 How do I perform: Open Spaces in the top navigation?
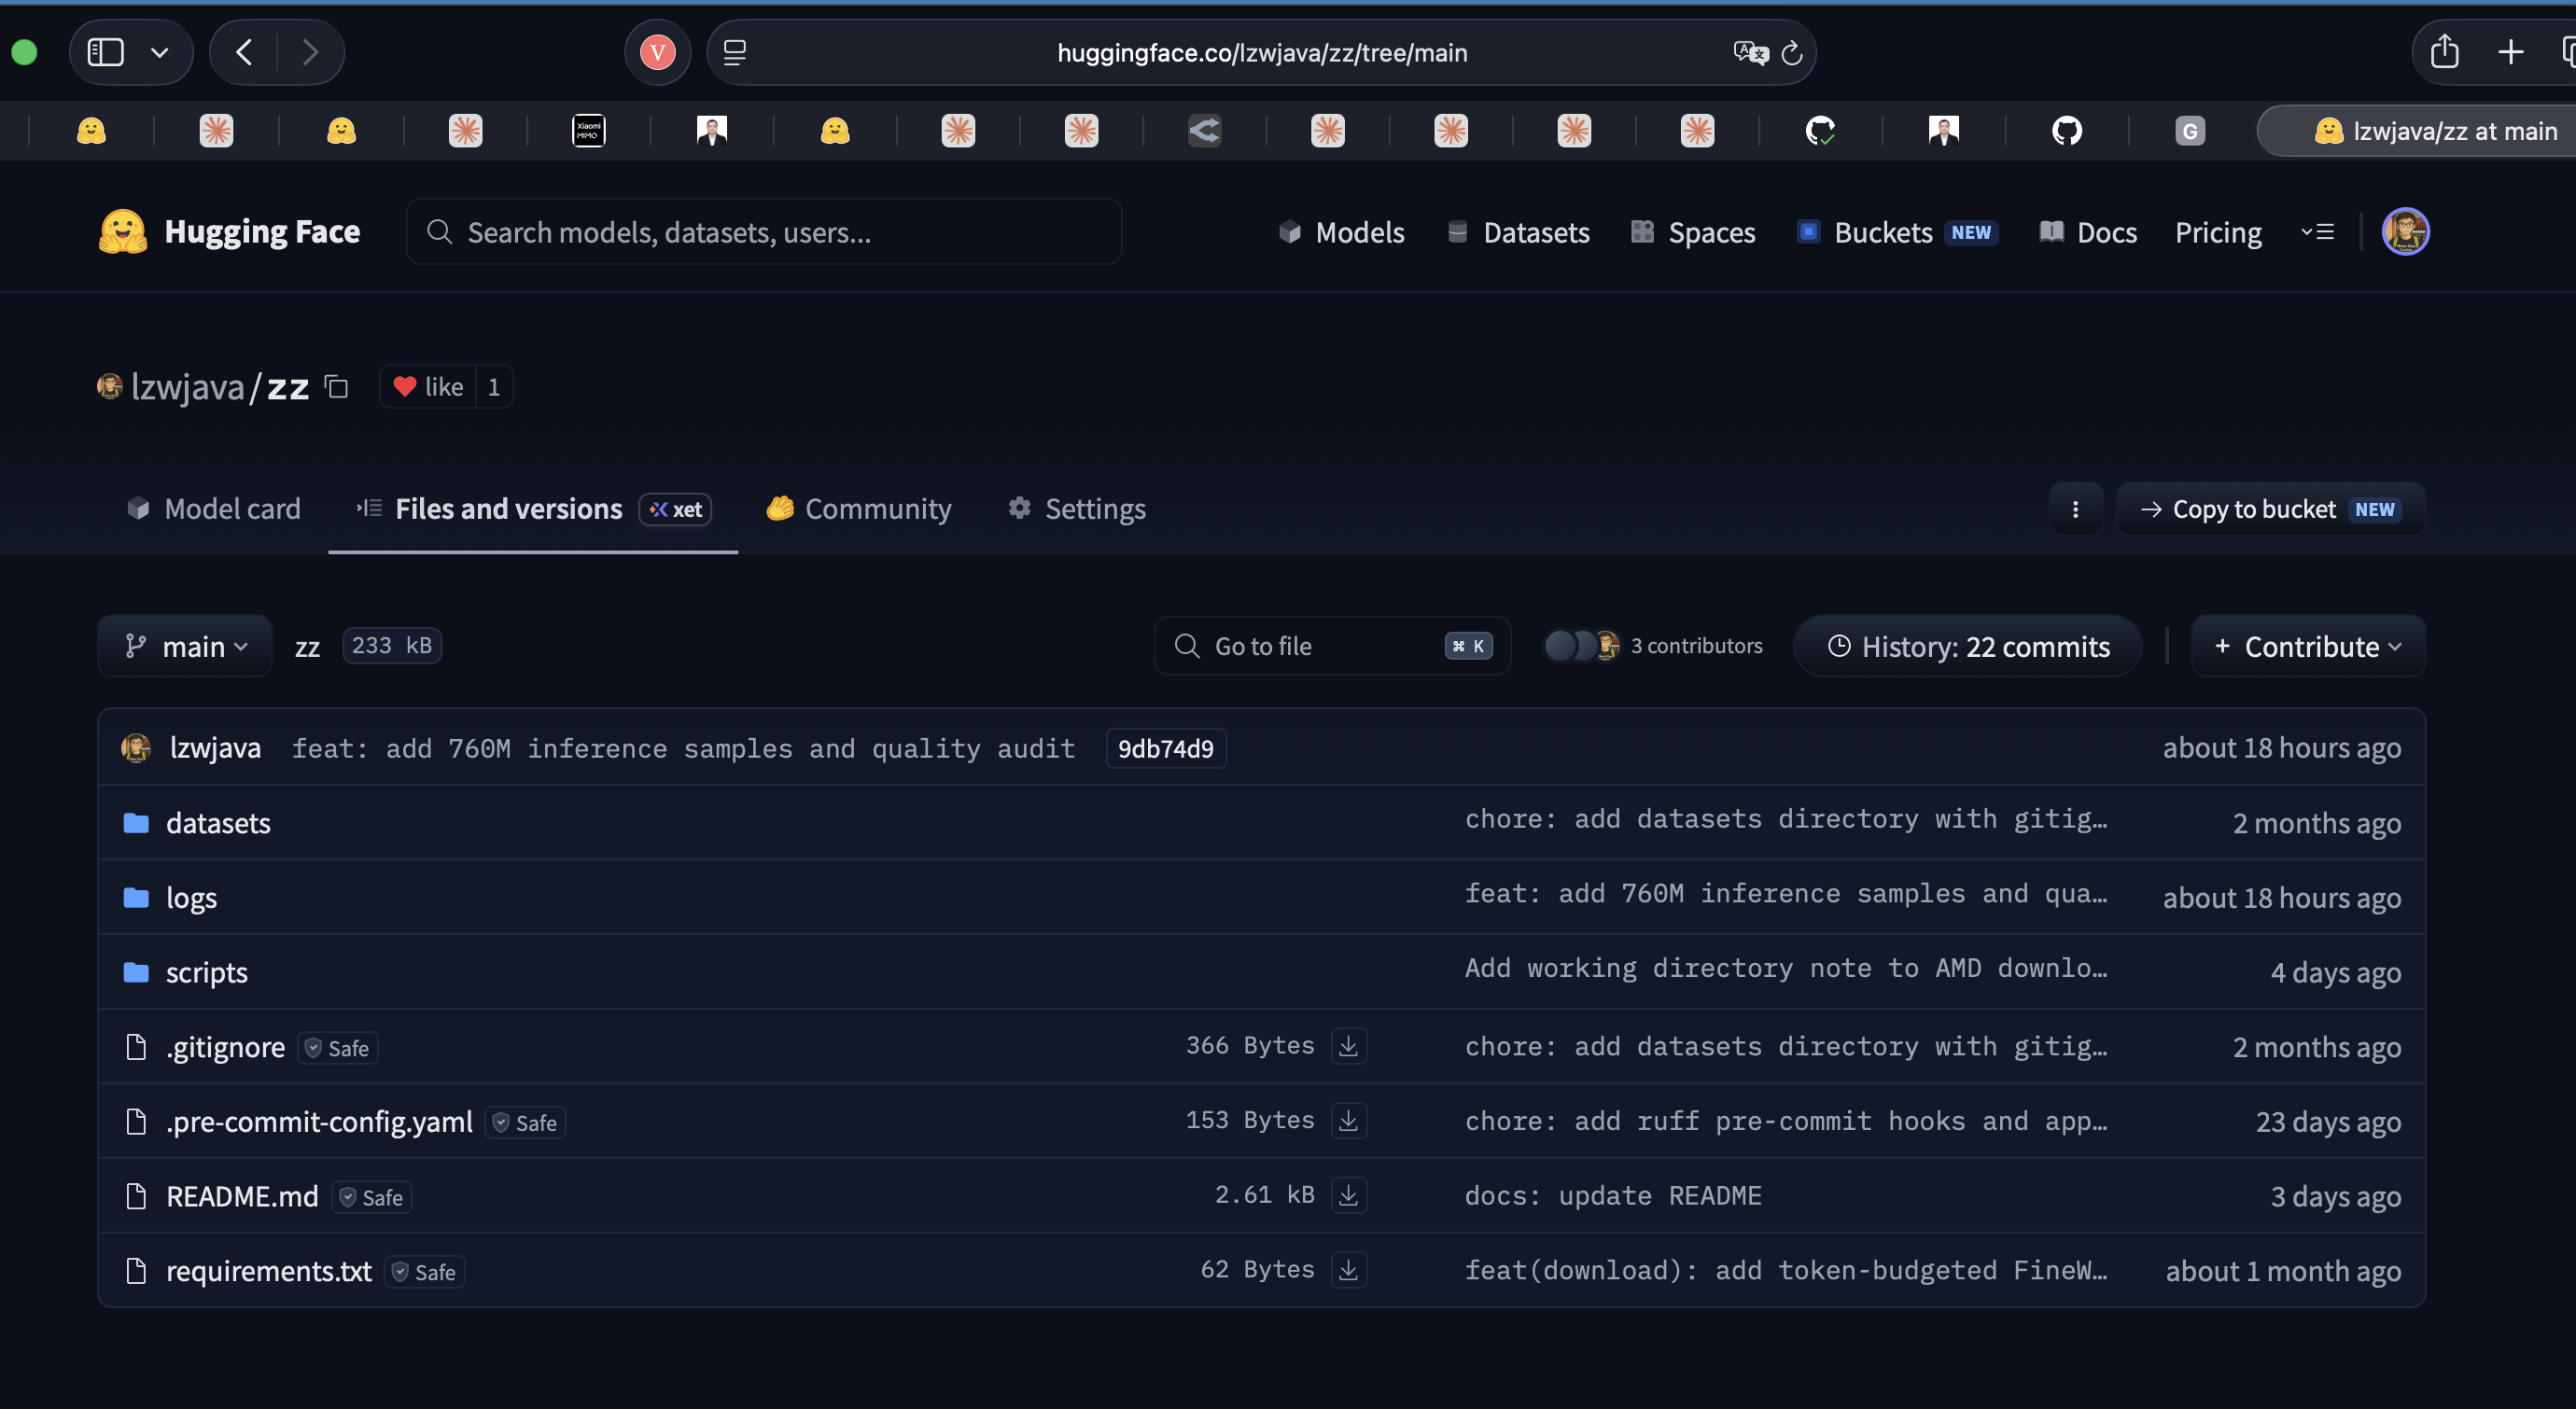tap(1693, 232)
